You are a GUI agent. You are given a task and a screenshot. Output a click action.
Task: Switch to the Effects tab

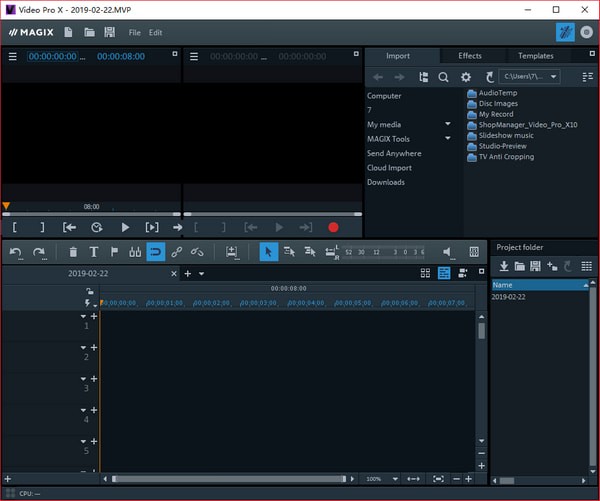469,56
